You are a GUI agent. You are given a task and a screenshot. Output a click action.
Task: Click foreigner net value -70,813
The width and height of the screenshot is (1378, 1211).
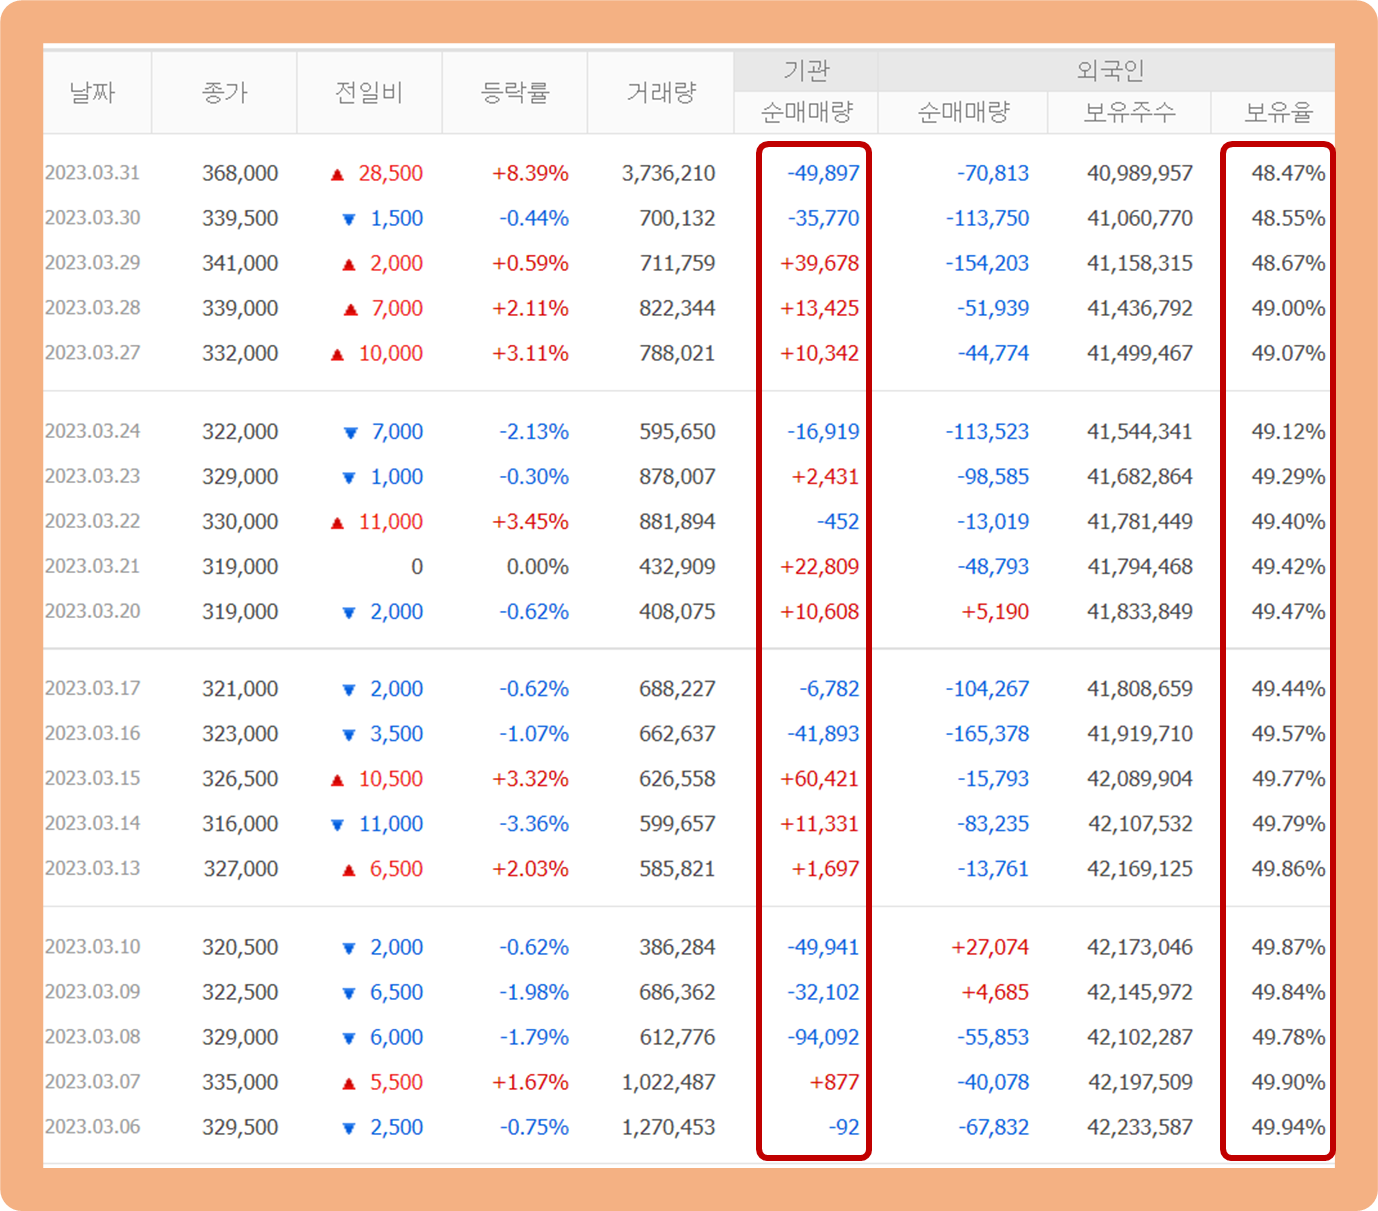(x=993, y=173)
